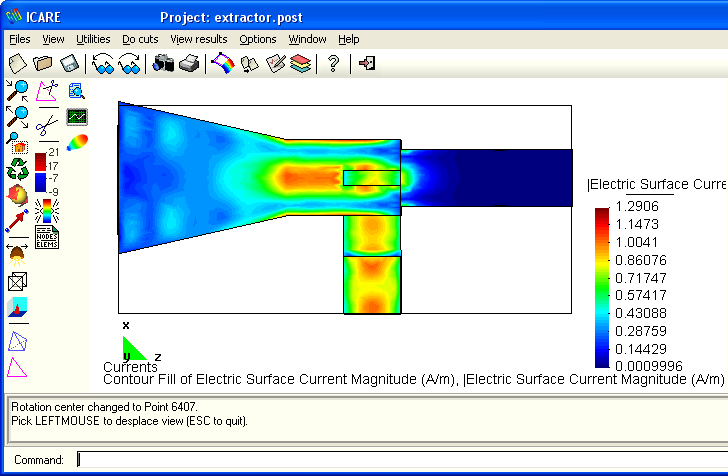Click into the Command input field
728x476 pixels.
click(x=402, y=459)
